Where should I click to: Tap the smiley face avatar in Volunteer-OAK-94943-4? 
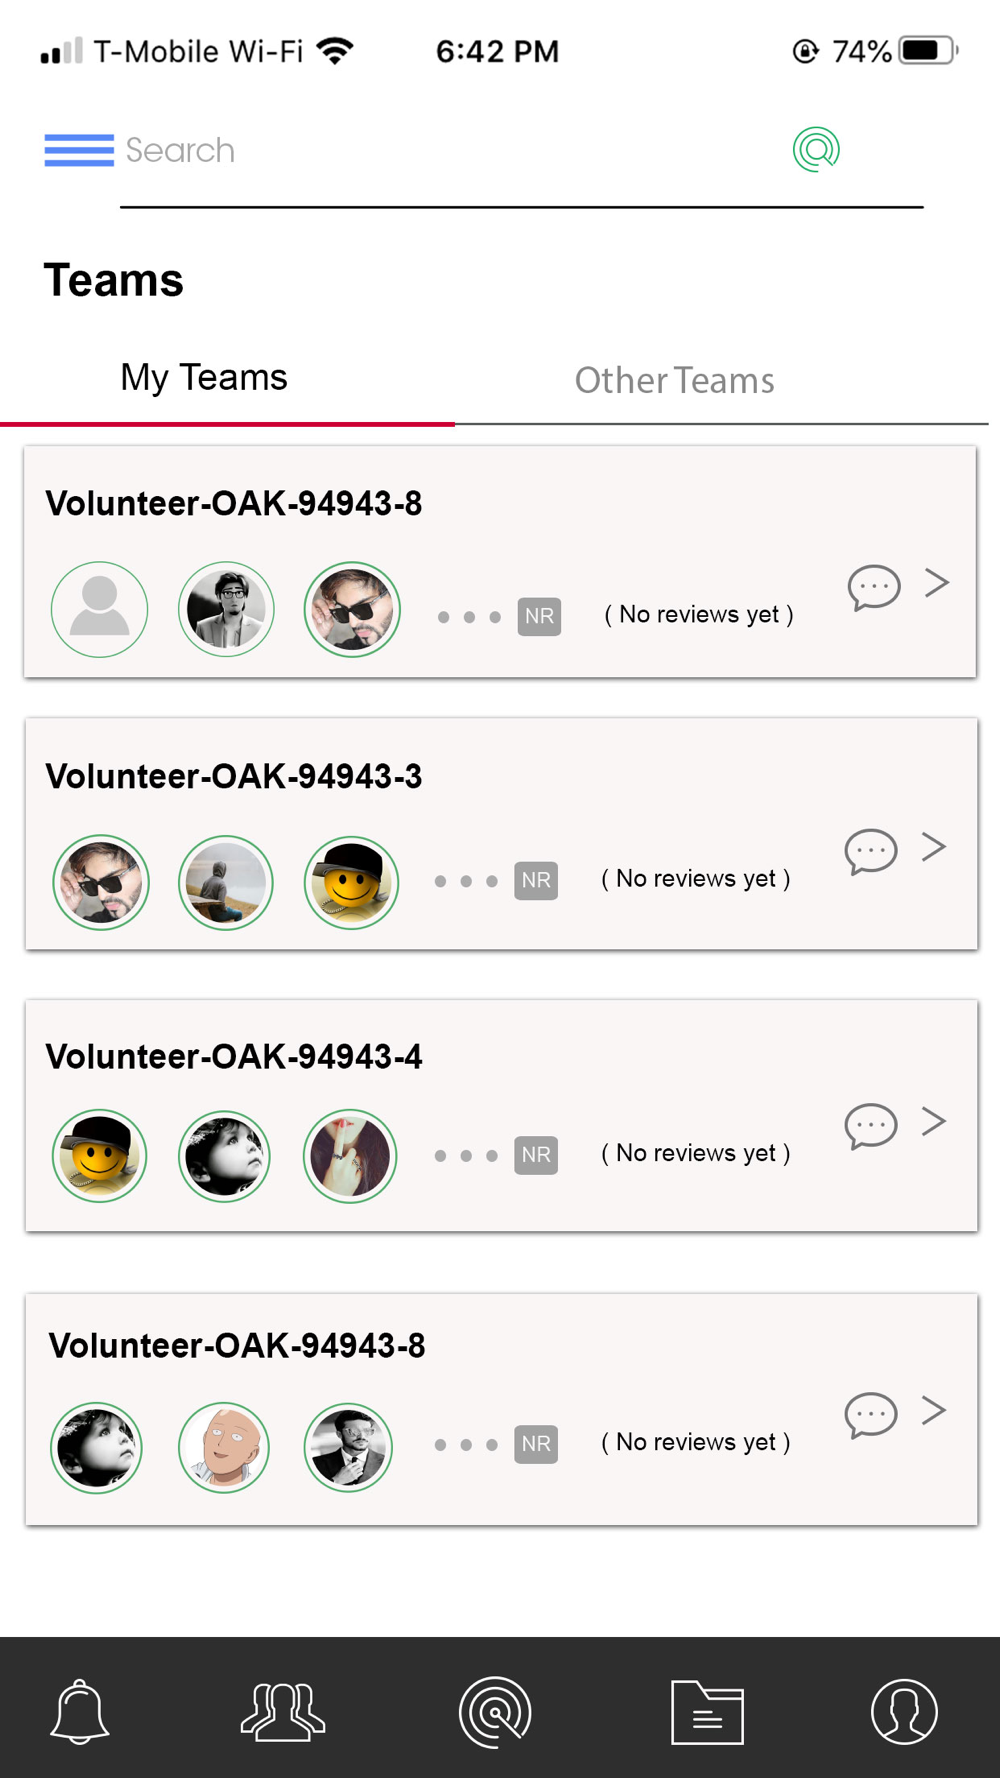click(100, 1156)
